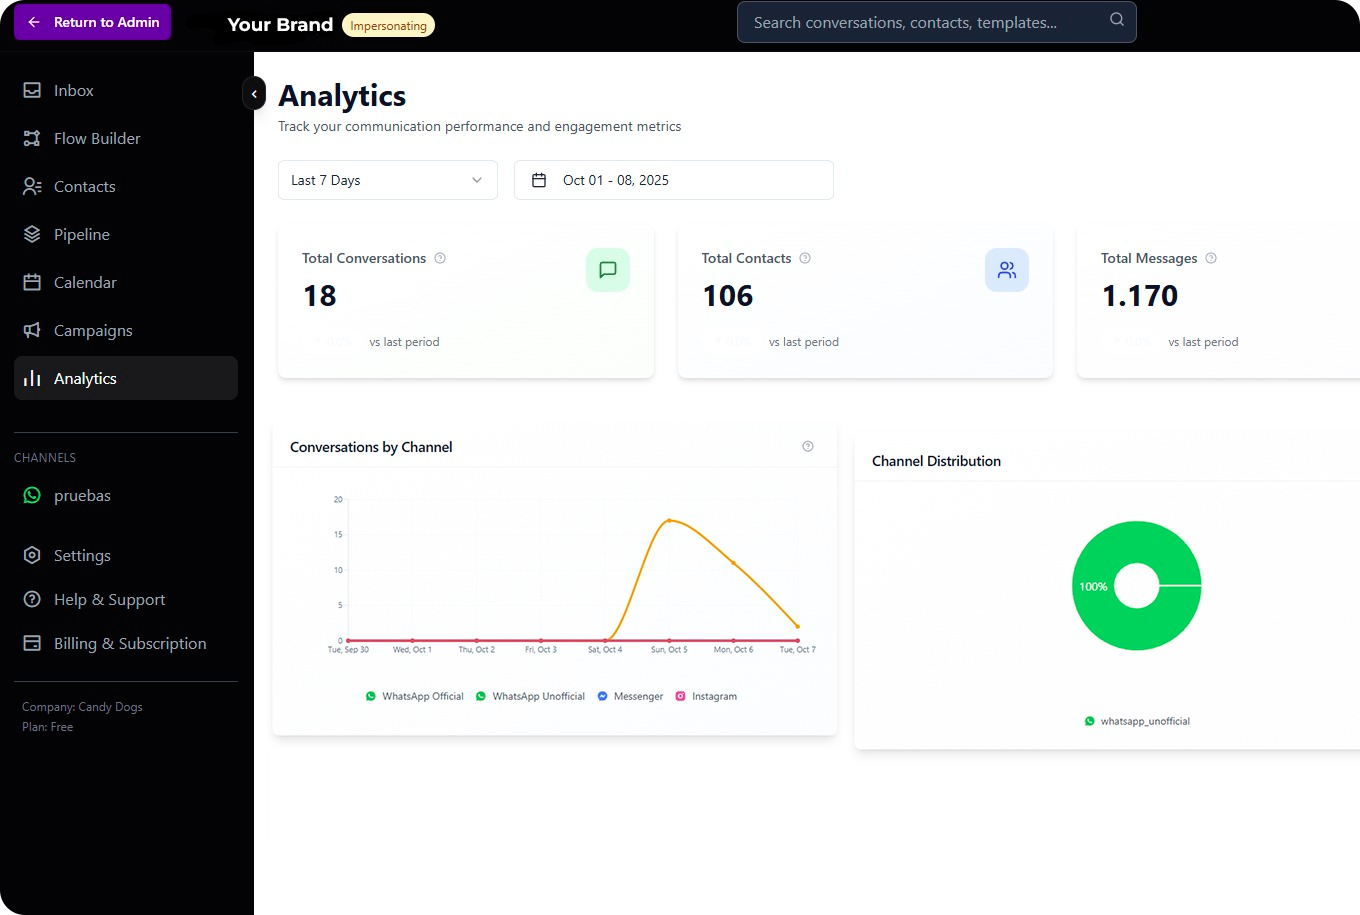This screenshot has height=915, width=1360.
Task: Click info icon next to Total Messages
Action: point(1211,258)
